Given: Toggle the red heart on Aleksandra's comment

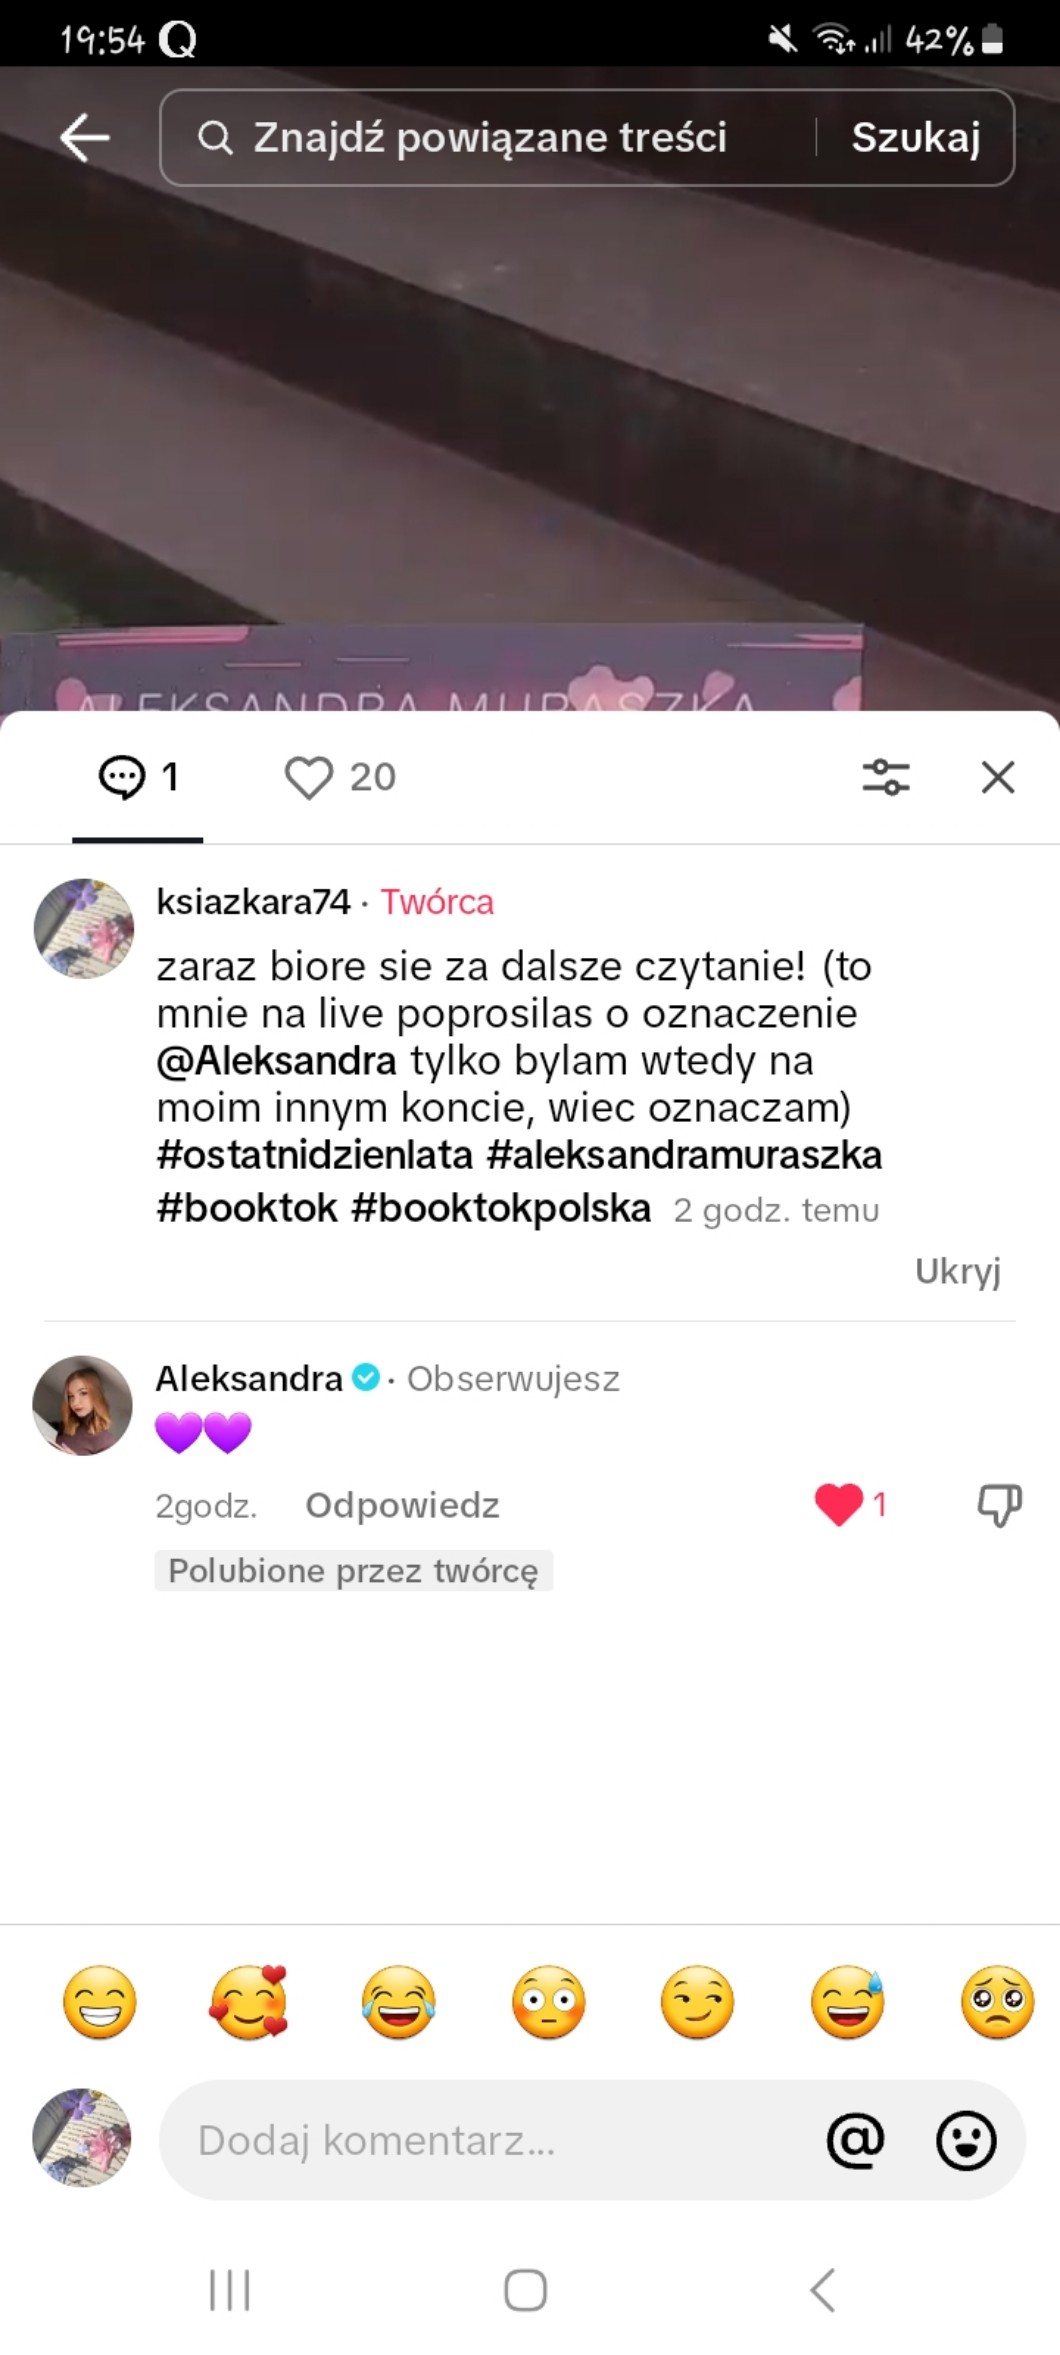Looking at the screenshot, I should click(x=838, y=1505).
